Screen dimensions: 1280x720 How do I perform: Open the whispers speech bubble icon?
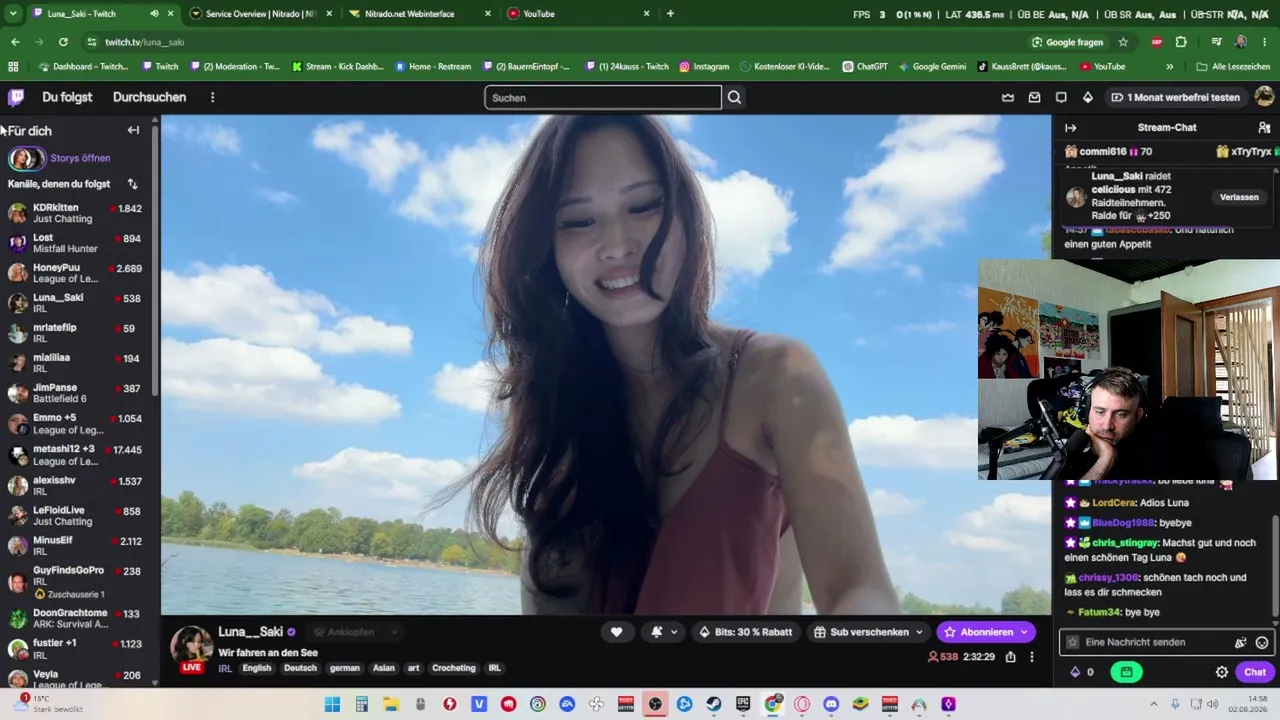(1061, 97)
